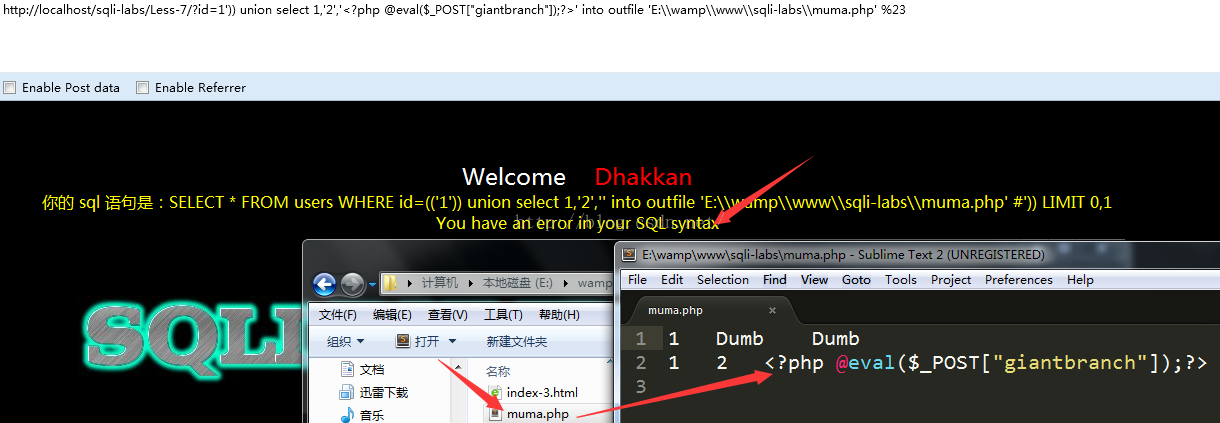Open Explorer's 文件(F) menu

point(338,315)
